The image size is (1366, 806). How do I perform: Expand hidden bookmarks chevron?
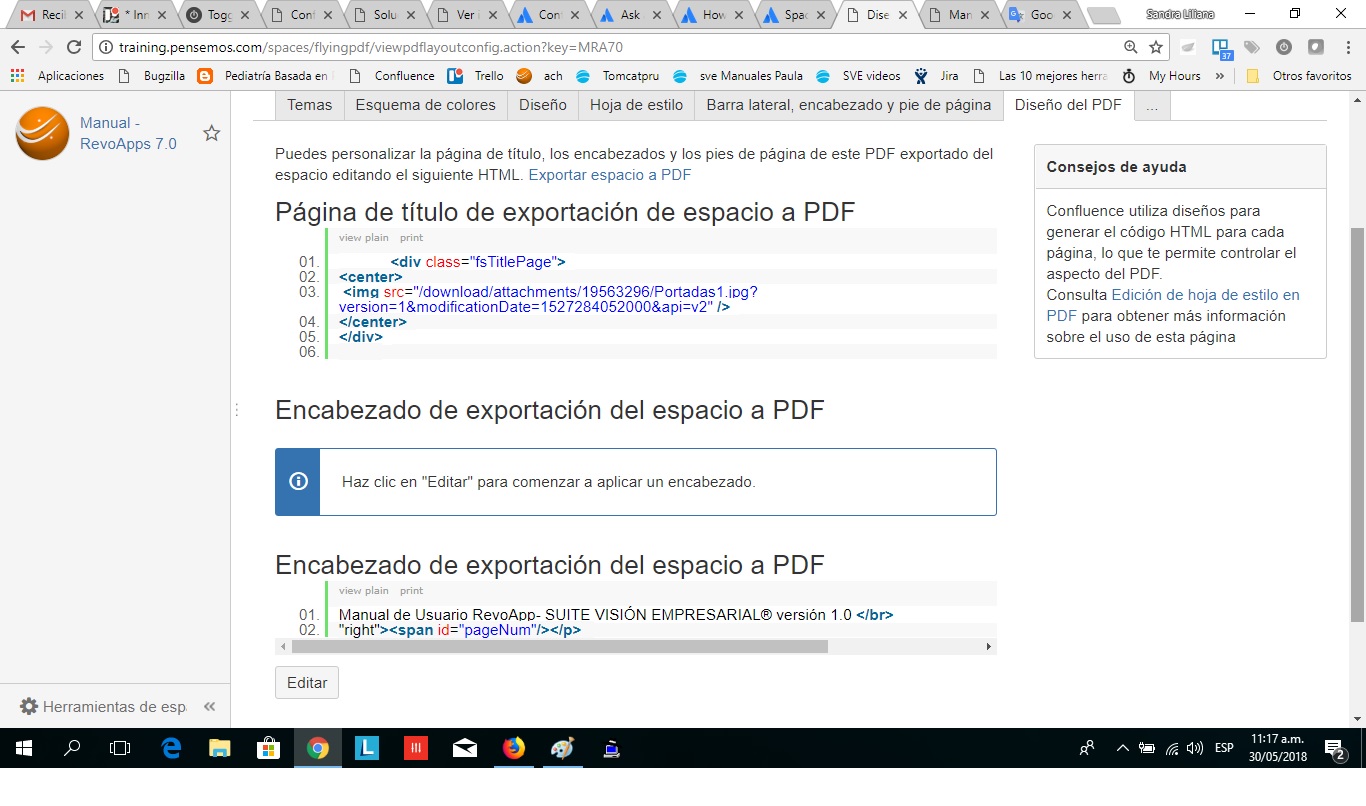[1220, 76]
